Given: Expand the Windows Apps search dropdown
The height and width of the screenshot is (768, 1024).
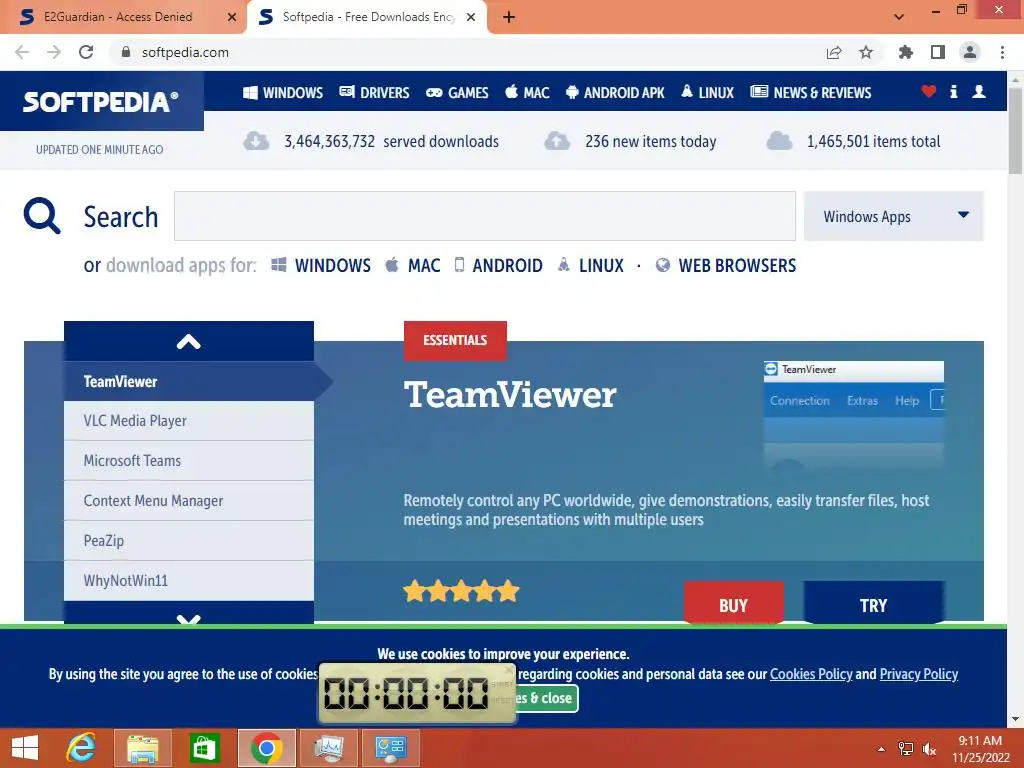Looking at the screenshot, I should tap(893, 216).
